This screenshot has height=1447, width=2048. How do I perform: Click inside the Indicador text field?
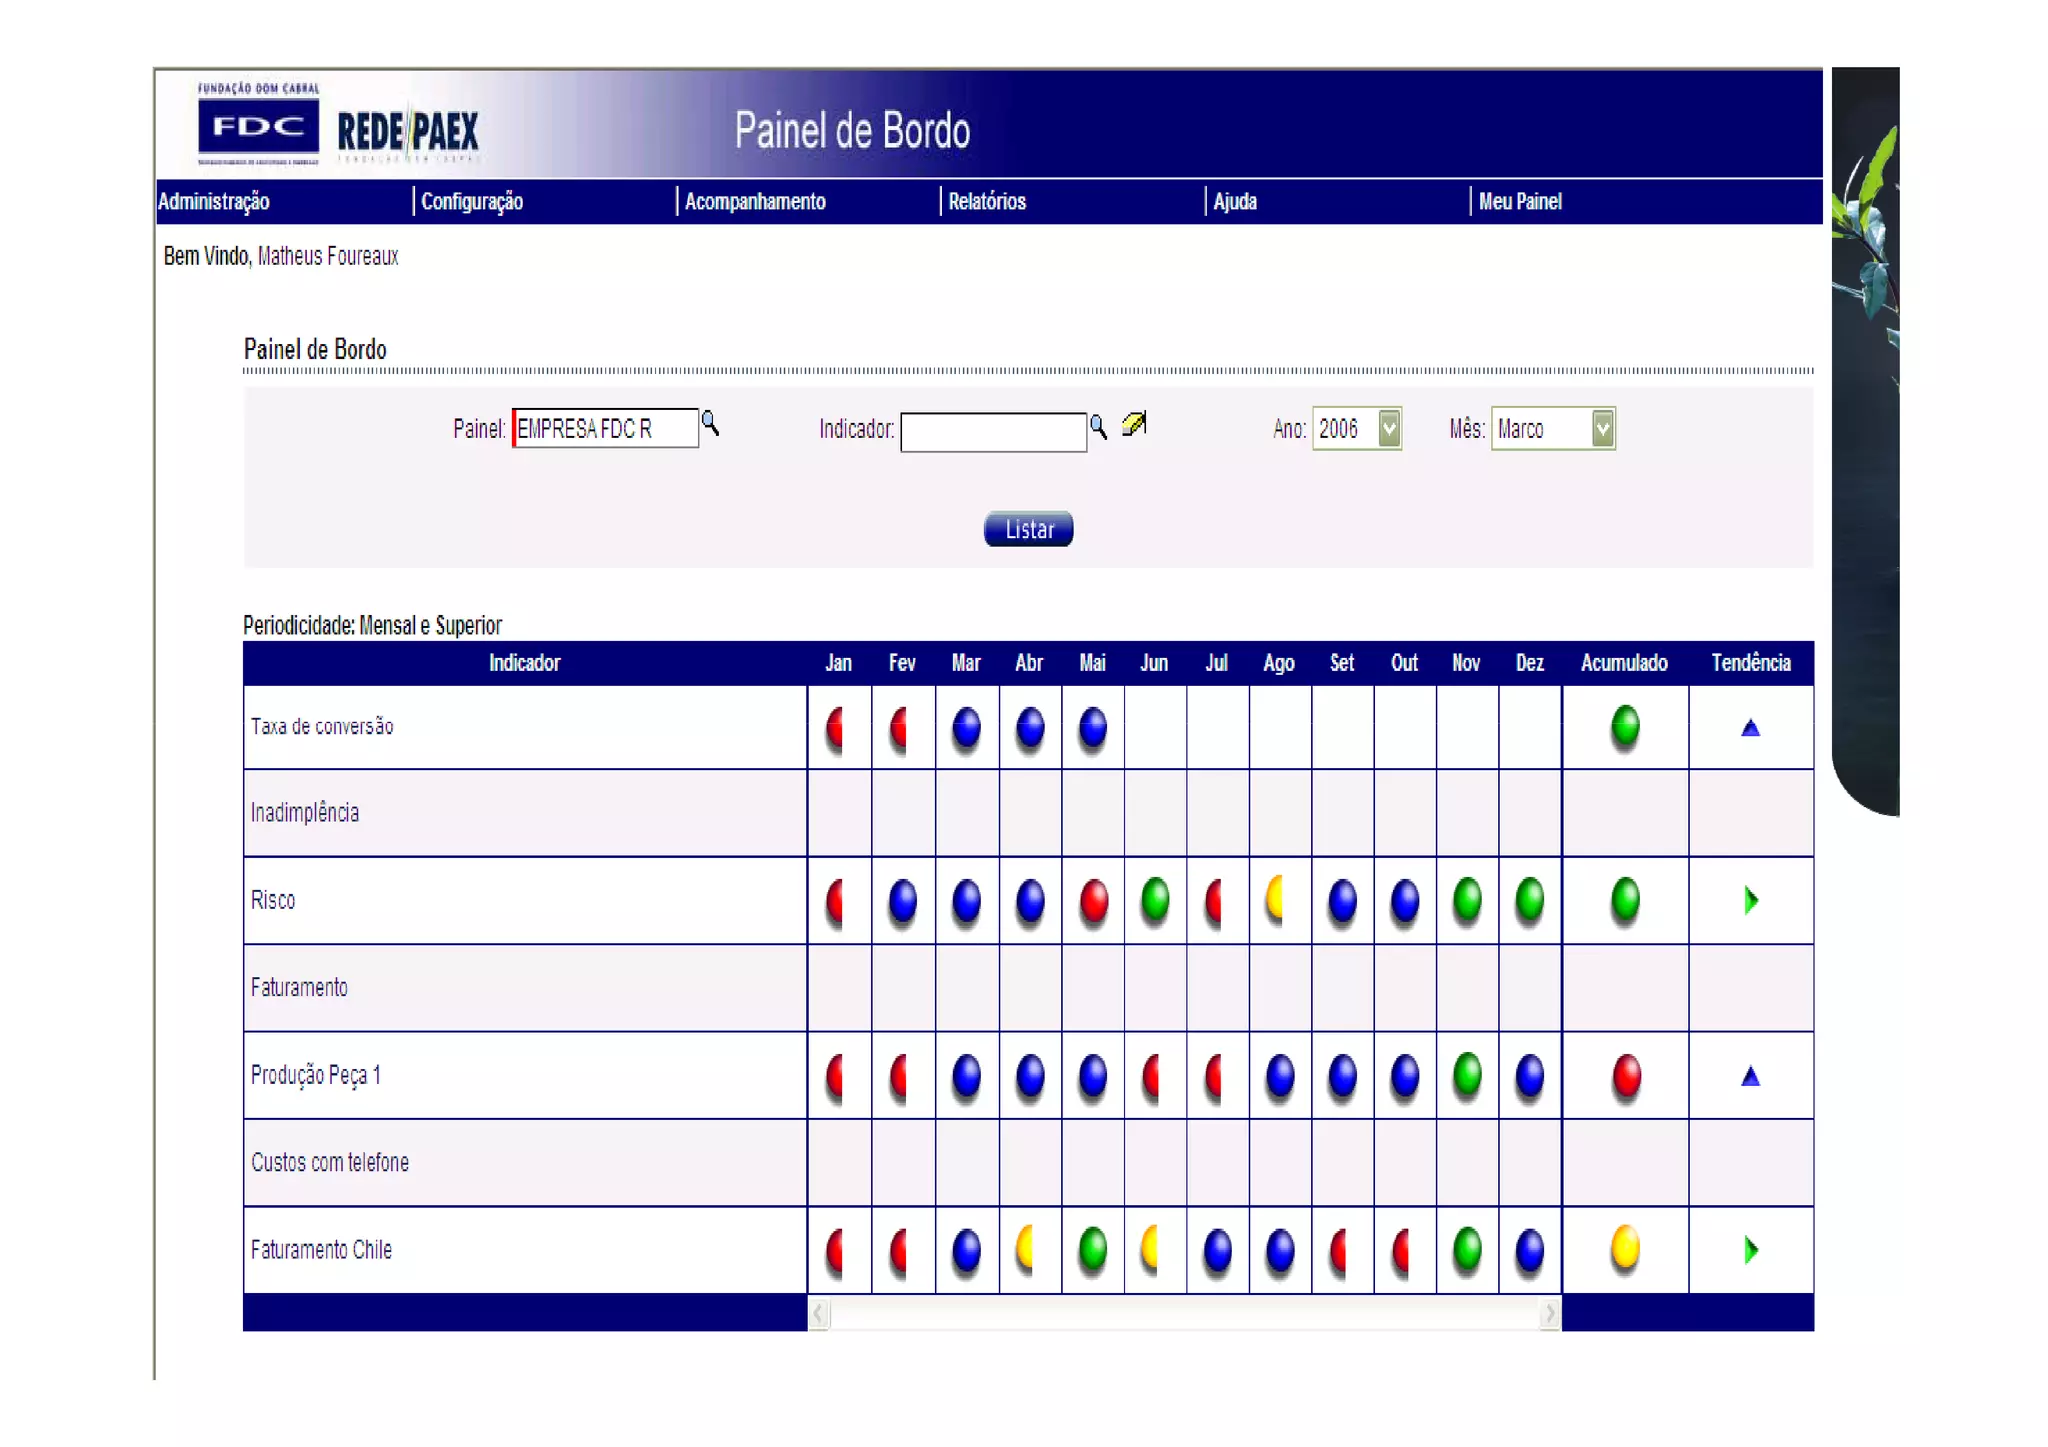[992, 432]
